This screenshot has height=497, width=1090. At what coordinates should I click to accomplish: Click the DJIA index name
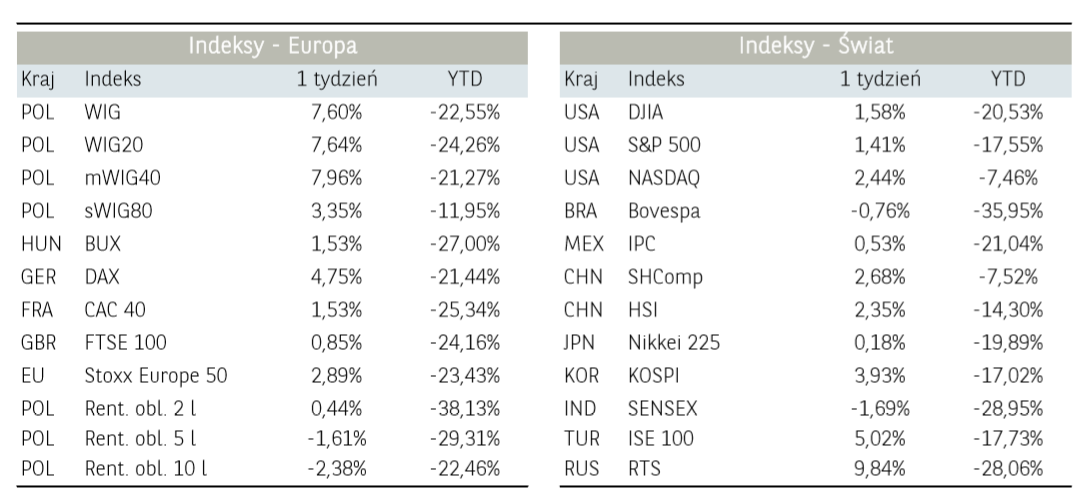point(646,112)
